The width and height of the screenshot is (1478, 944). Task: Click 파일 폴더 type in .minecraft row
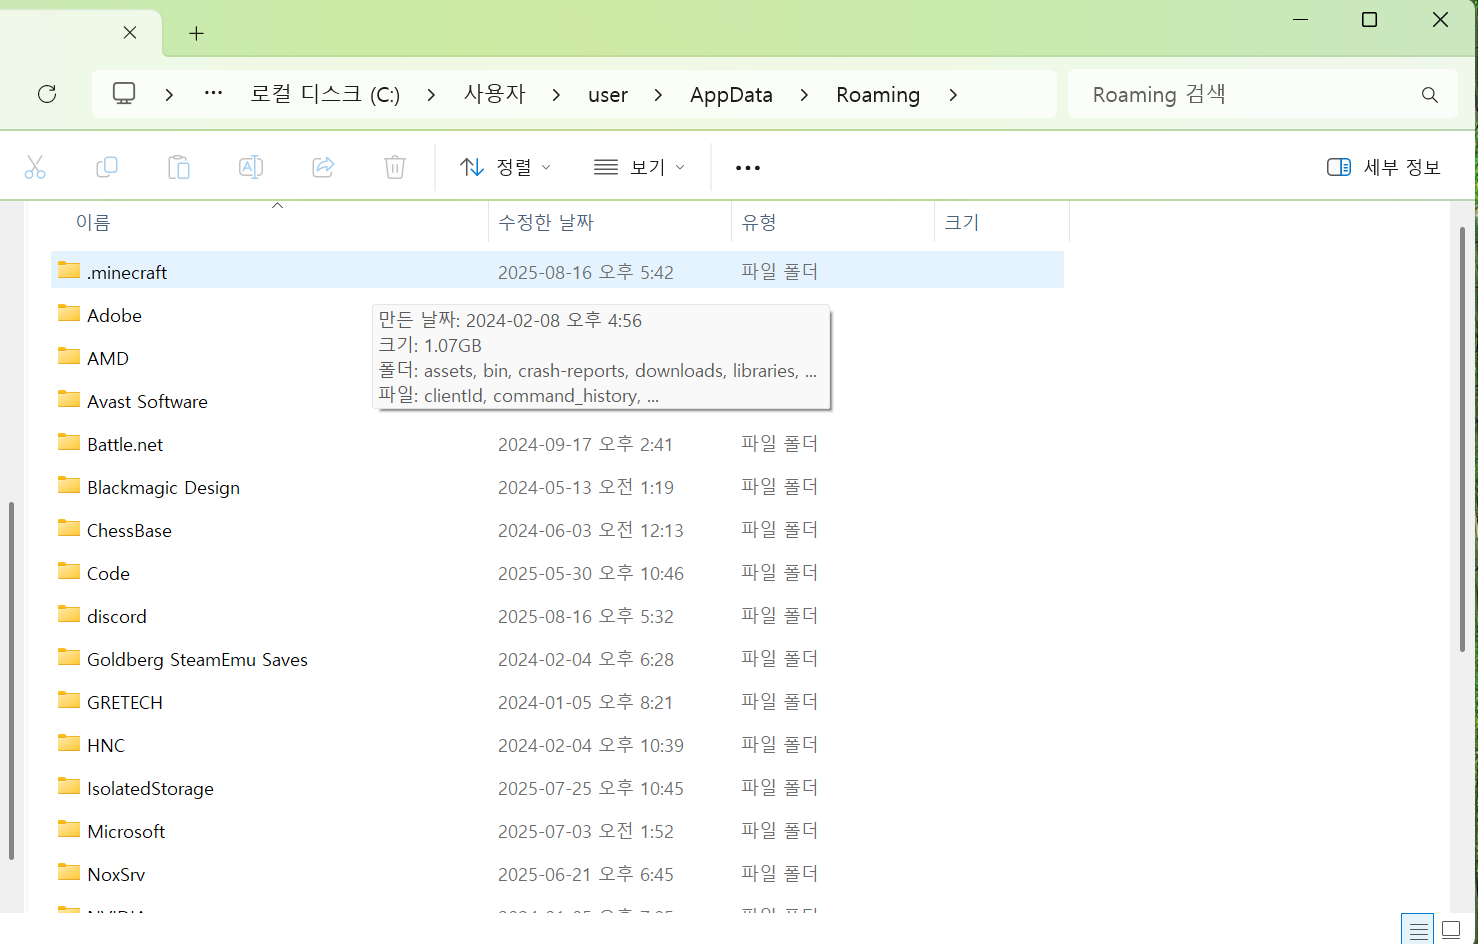(780, 271)
